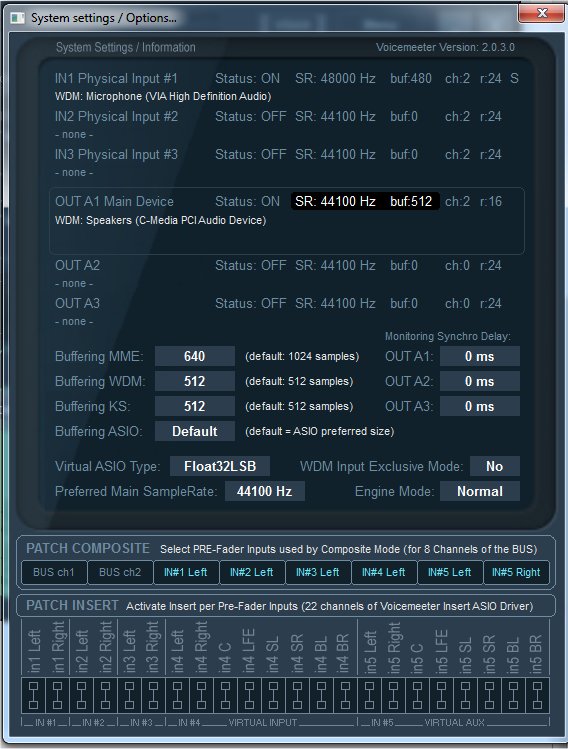Open the Virtual ASIO Type Float32LSB selector

click(220, 466)
